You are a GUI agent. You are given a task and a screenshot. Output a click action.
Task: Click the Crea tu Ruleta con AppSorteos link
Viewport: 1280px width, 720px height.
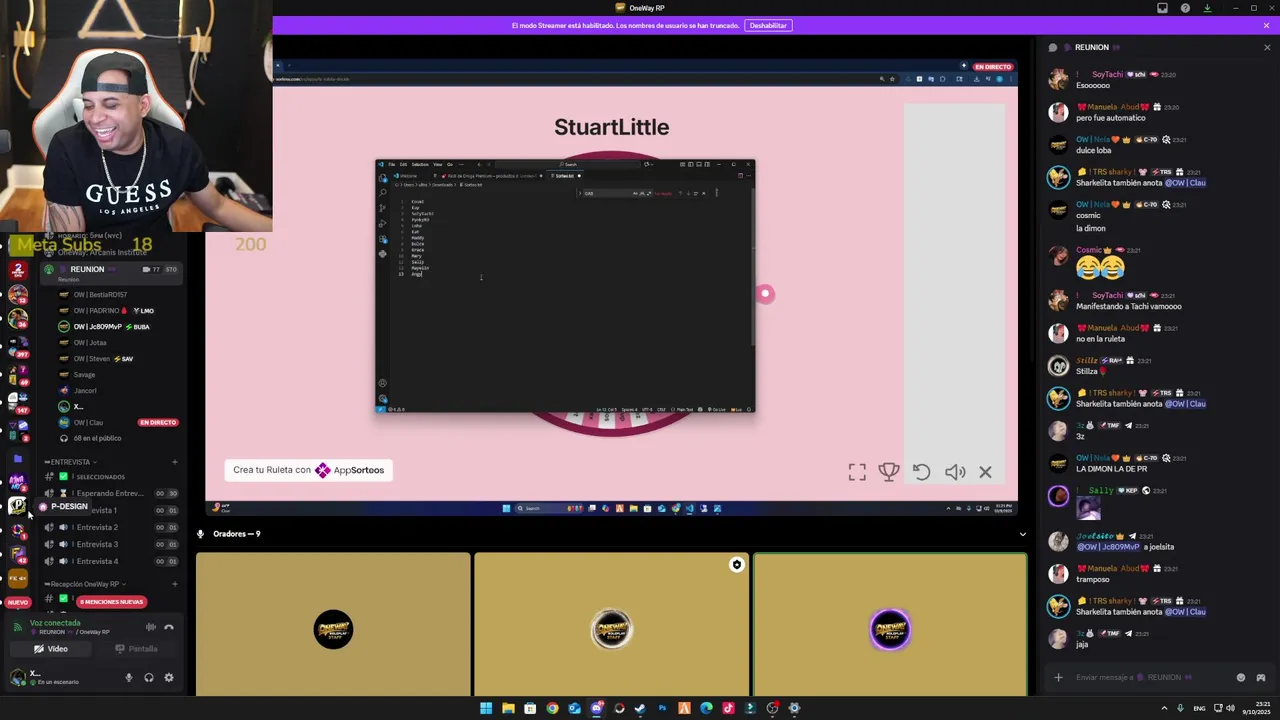tap(308, 470)
